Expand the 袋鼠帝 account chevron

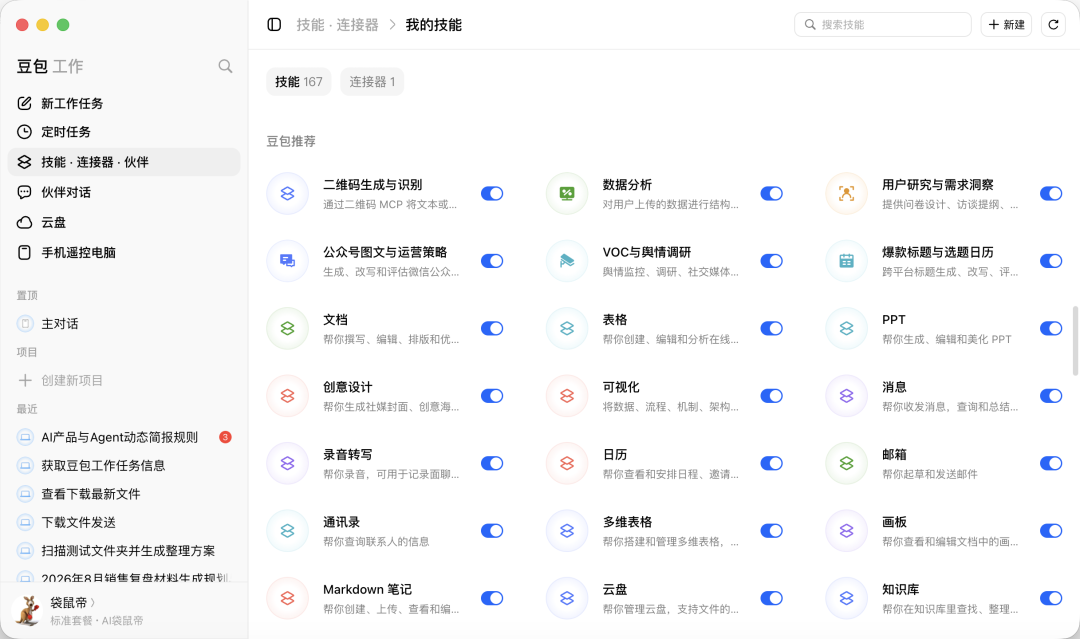click(x=93, y=603)
